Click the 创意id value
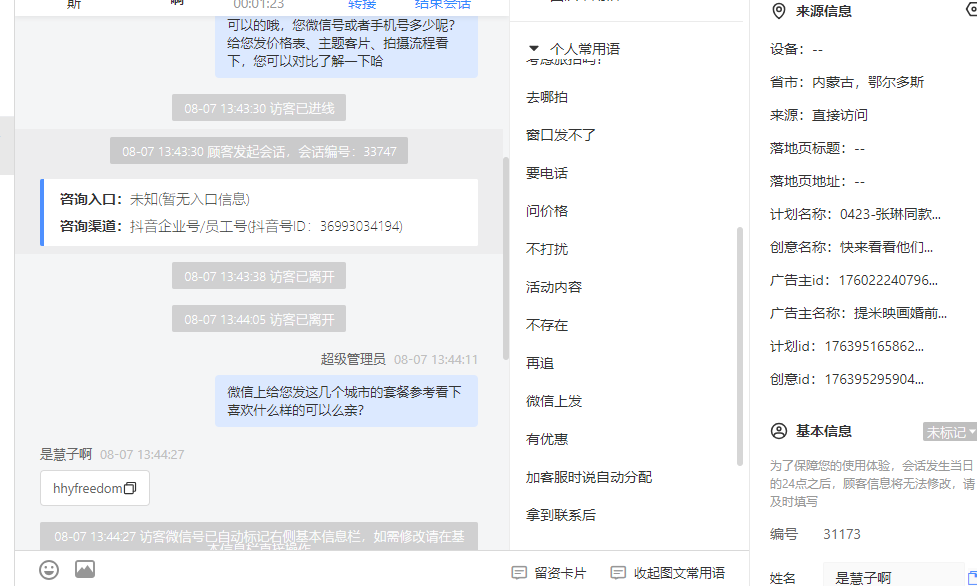This screenshot has width=977, height=586. pos(874,380)
